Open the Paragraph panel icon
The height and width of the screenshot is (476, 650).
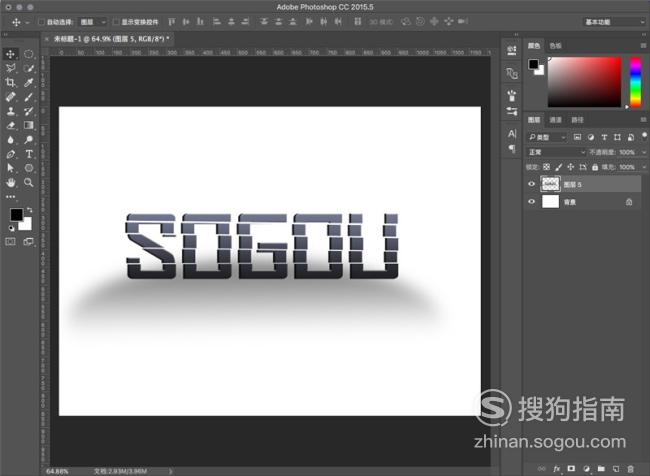click(512, 148)
